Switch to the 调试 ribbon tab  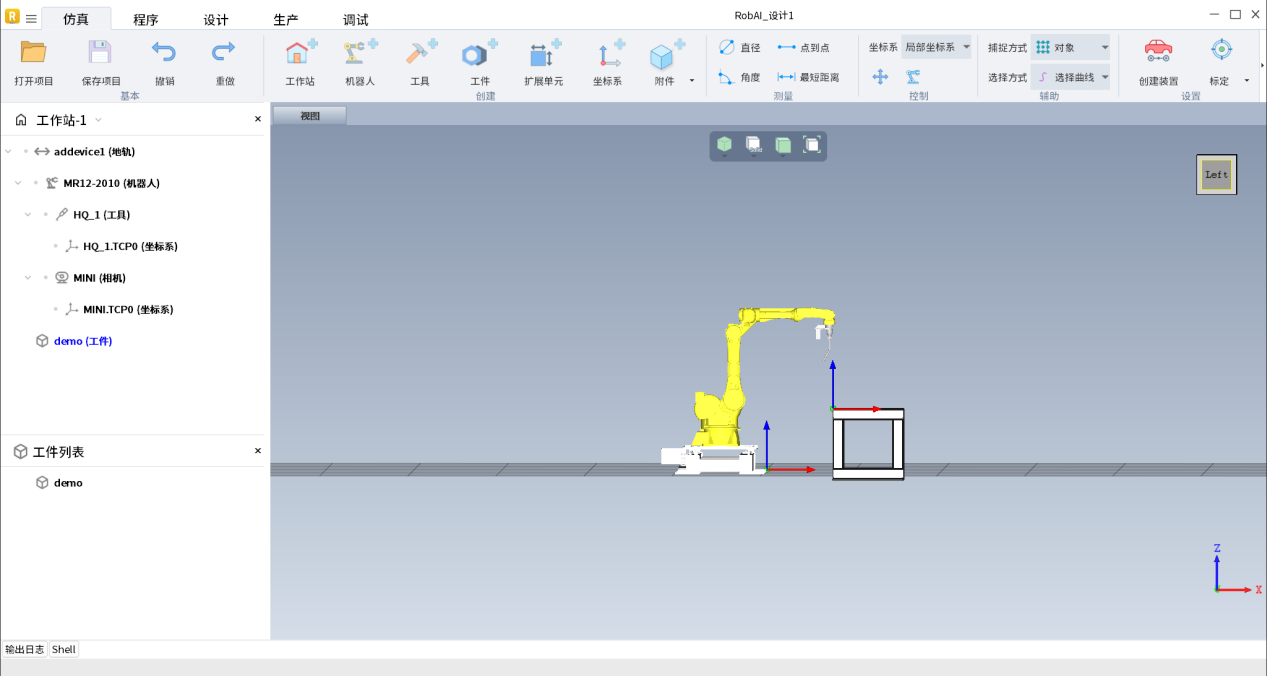click(356, 19)
